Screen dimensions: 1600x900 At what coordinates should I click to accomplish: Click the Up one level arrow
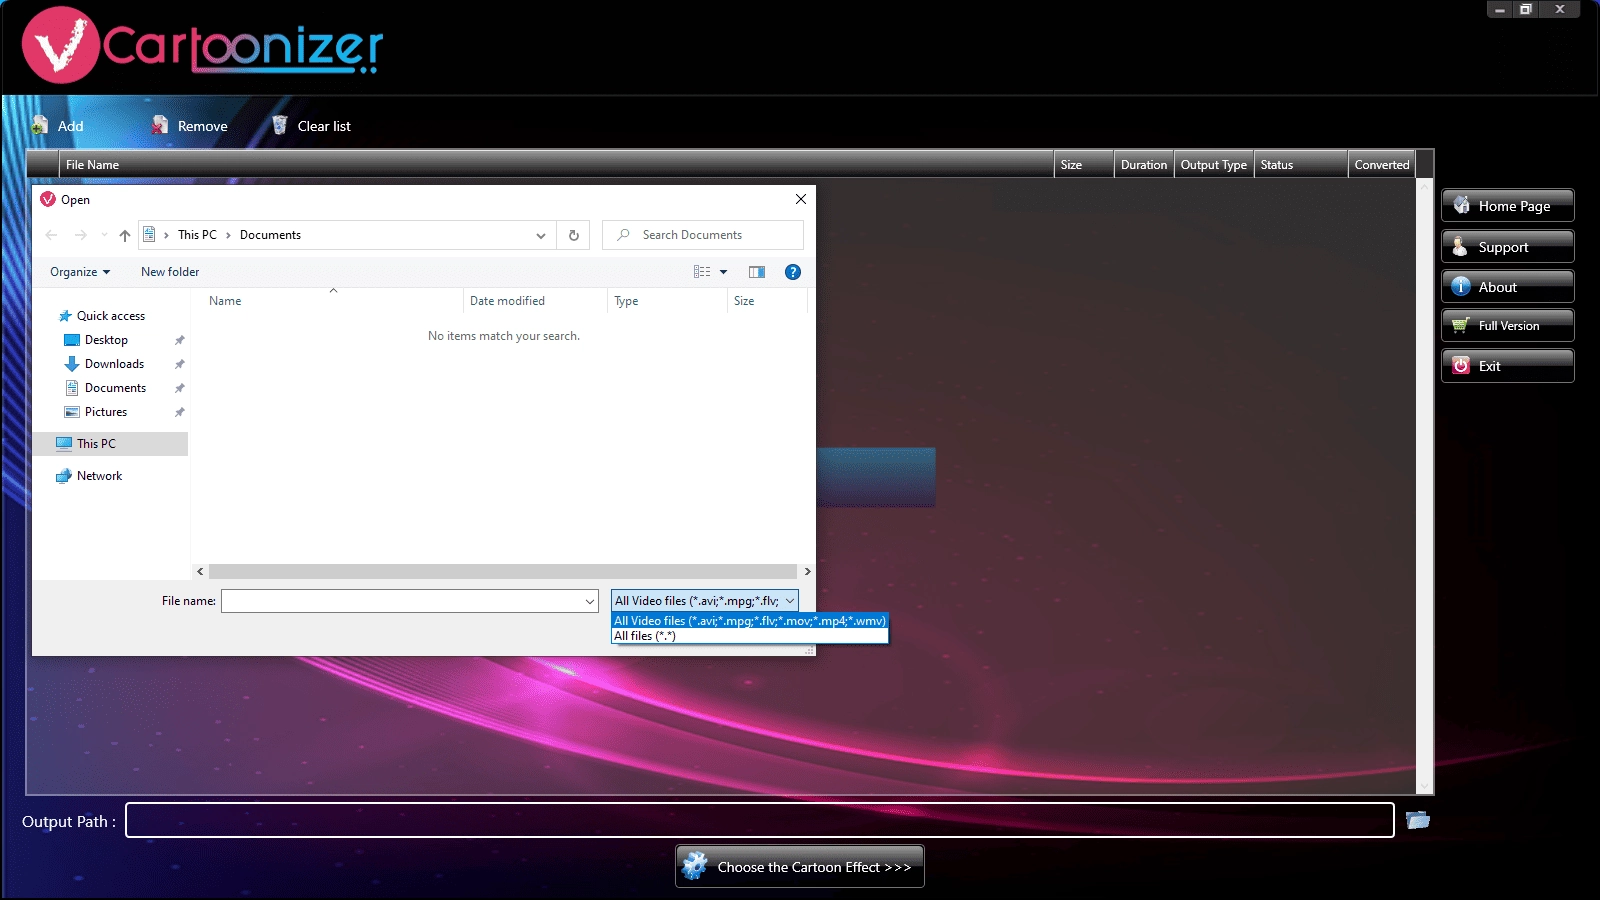(x=125, y=235)
